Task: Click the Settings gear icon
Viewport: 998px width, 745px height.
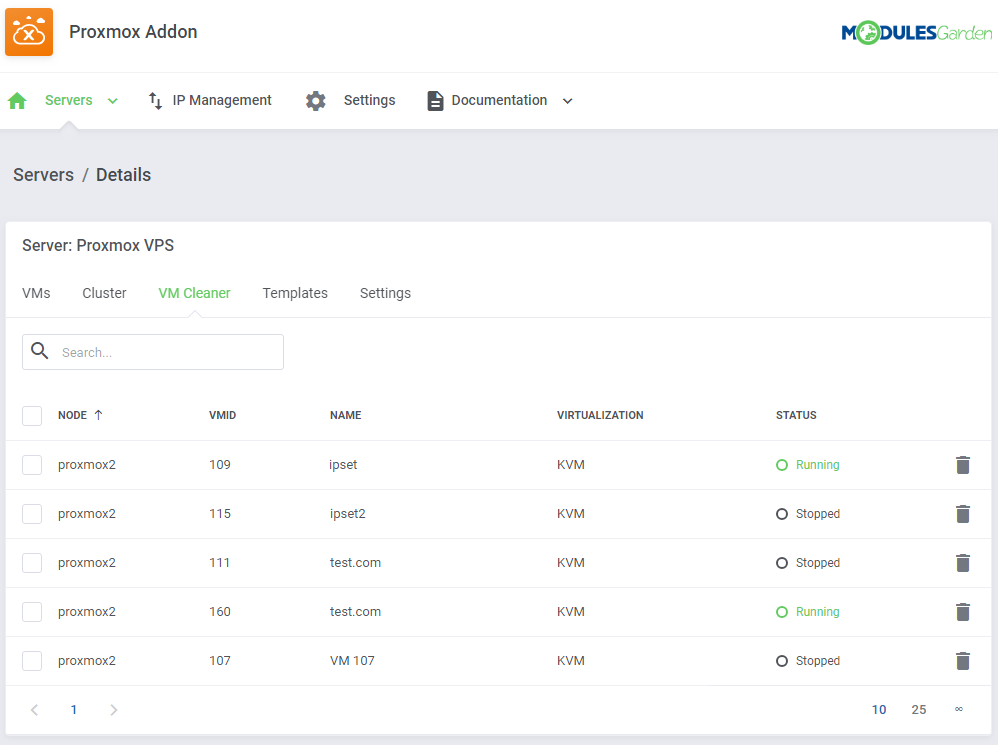Action: (x=316, y=101)
